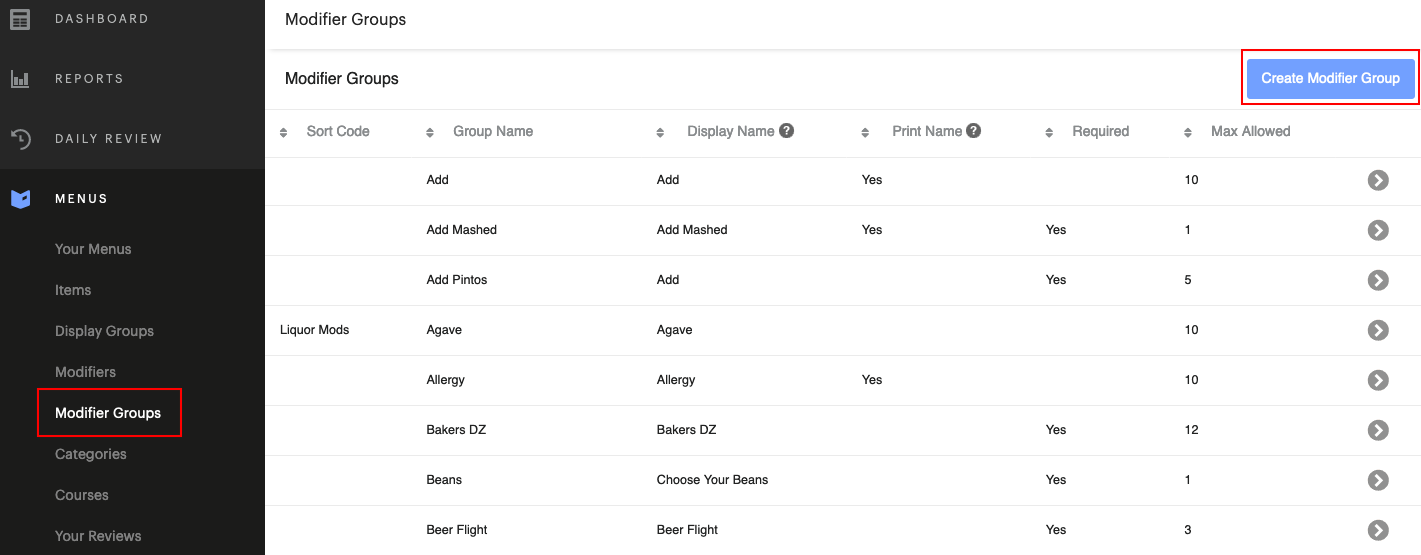Open the Courses sidebar item
The width and height of the screenshot is (1421, 555).
81,495
